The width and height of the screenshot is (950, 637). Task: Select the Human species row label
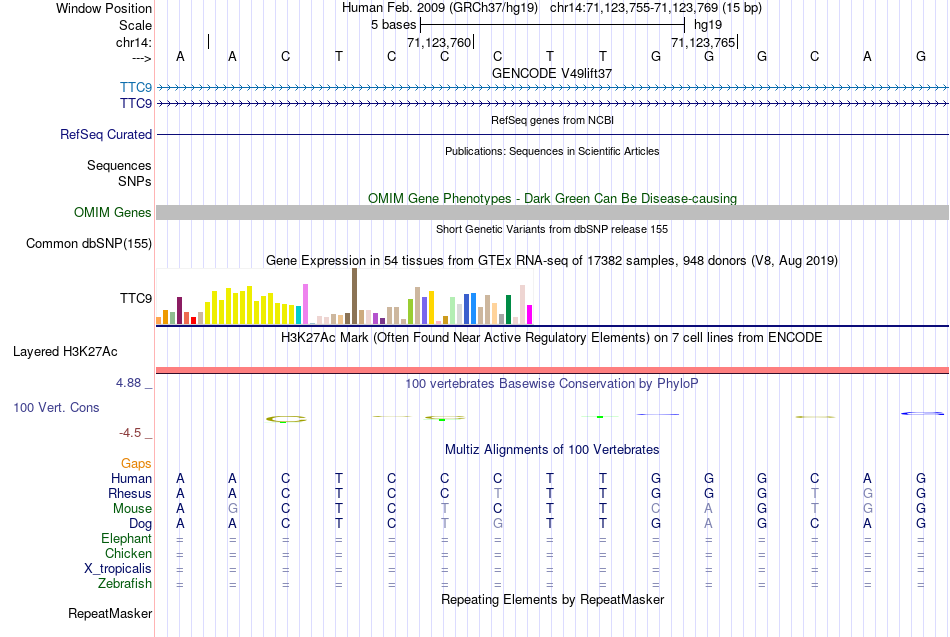[x=131, y=478]
